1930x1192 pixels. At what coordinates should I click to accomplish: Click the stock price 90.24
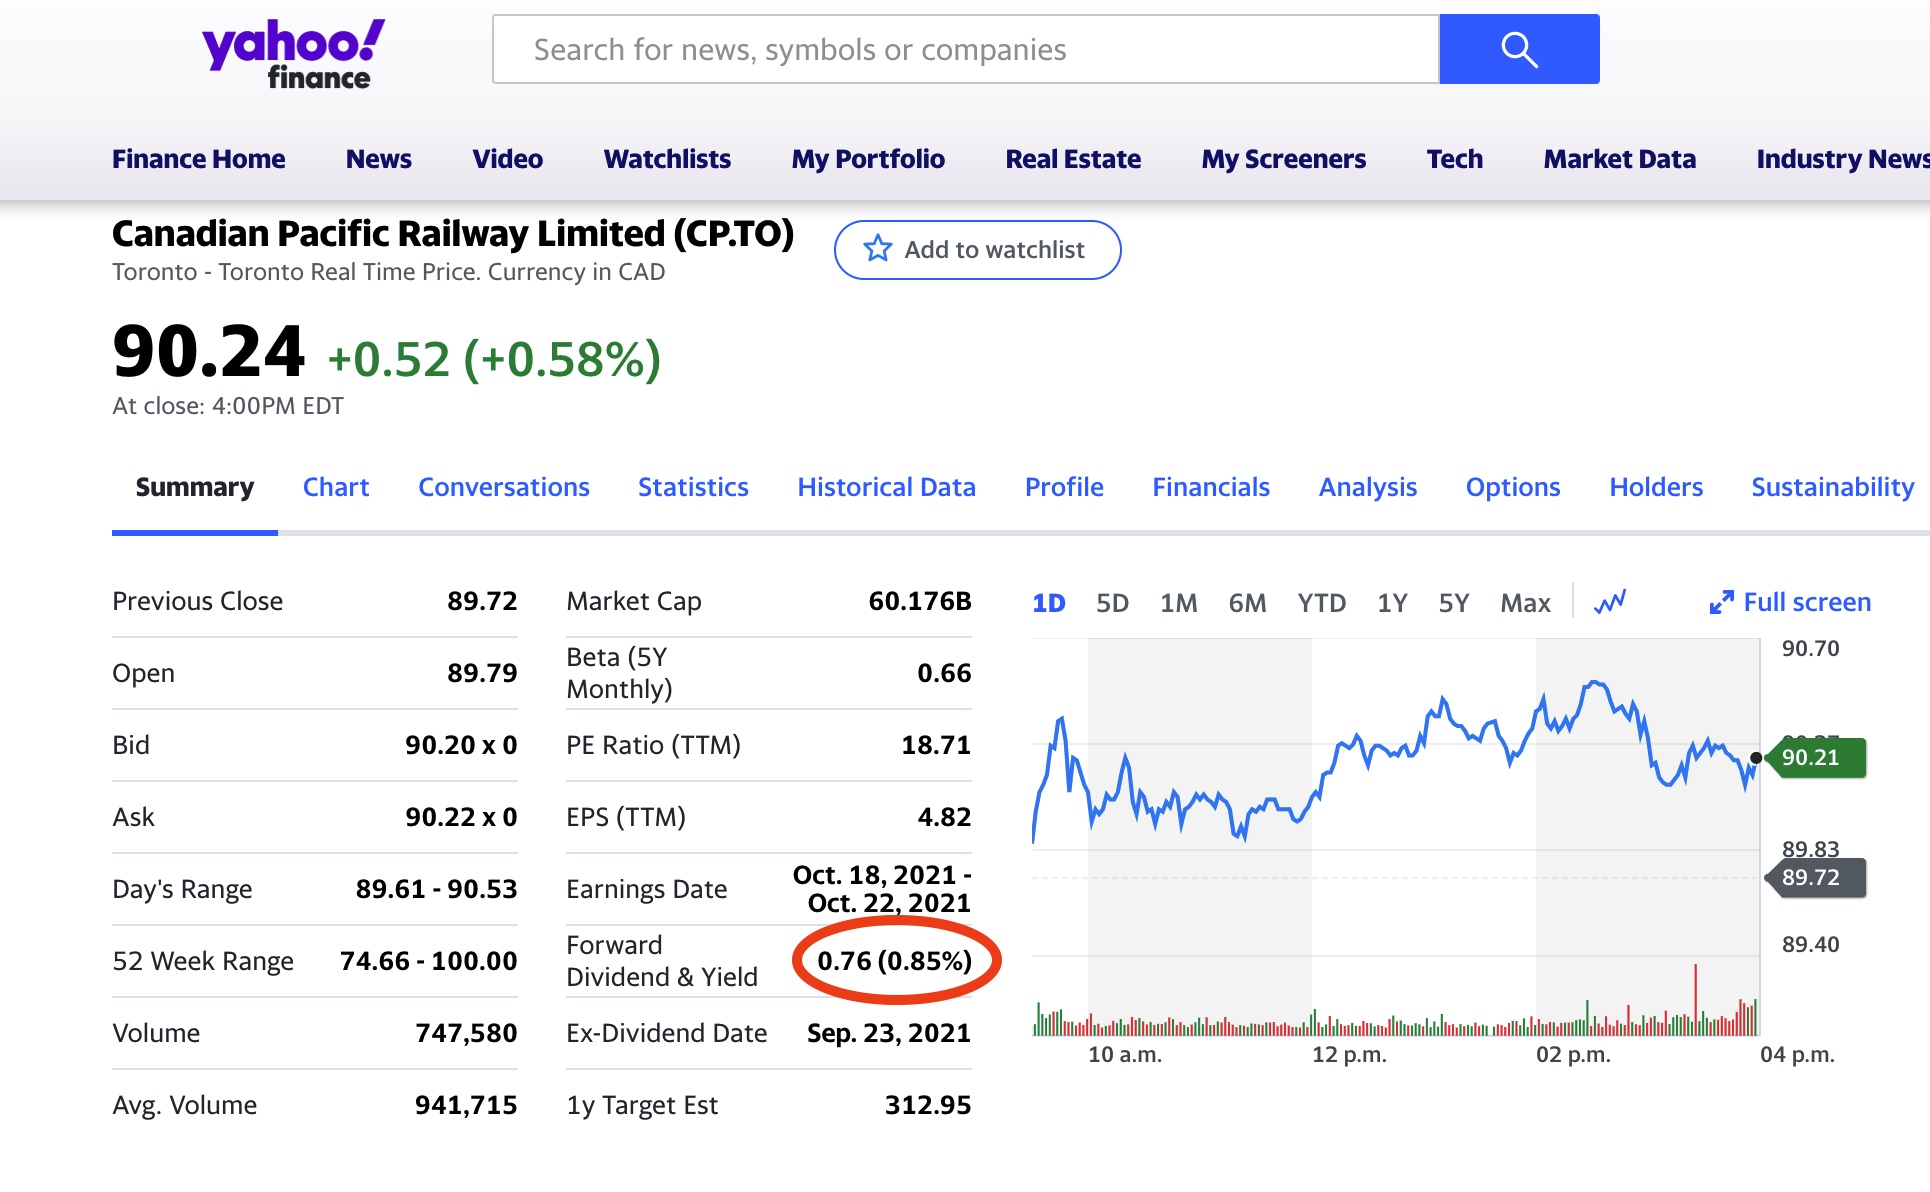point(208,352)
